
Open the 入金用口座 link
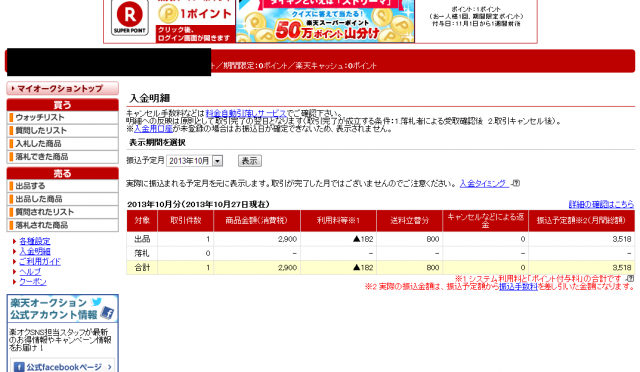pos(153,128)
